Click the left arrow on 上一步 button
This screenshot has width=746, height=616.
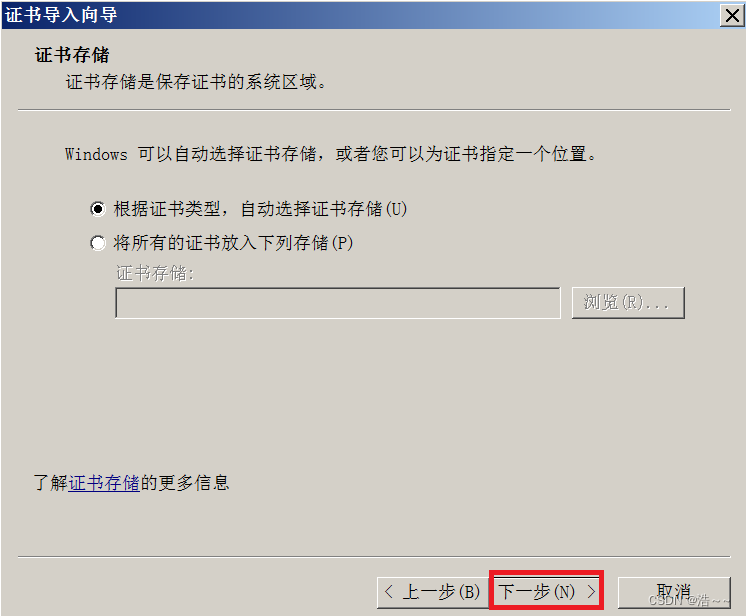coord(389,592)
